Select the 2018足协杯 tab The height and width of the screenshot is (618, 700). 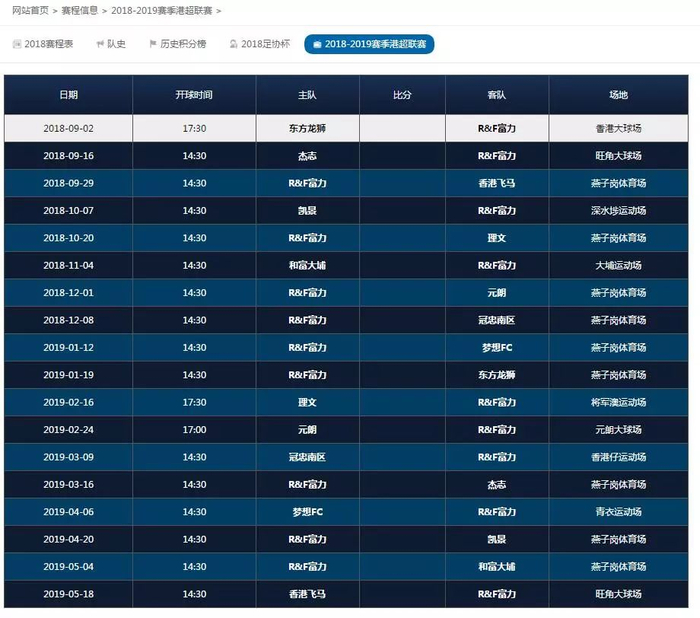point(260,44)
